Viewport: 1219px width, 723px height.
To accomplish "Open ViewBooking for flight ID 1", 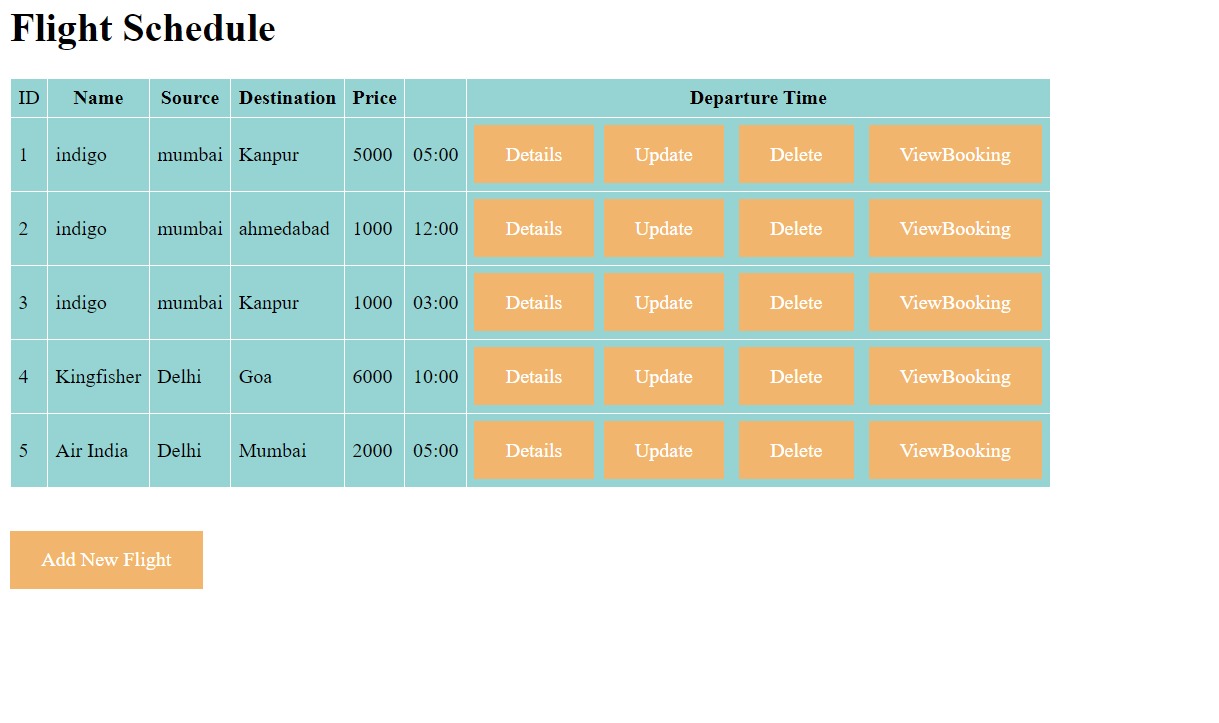I will [x=955, y=154].
